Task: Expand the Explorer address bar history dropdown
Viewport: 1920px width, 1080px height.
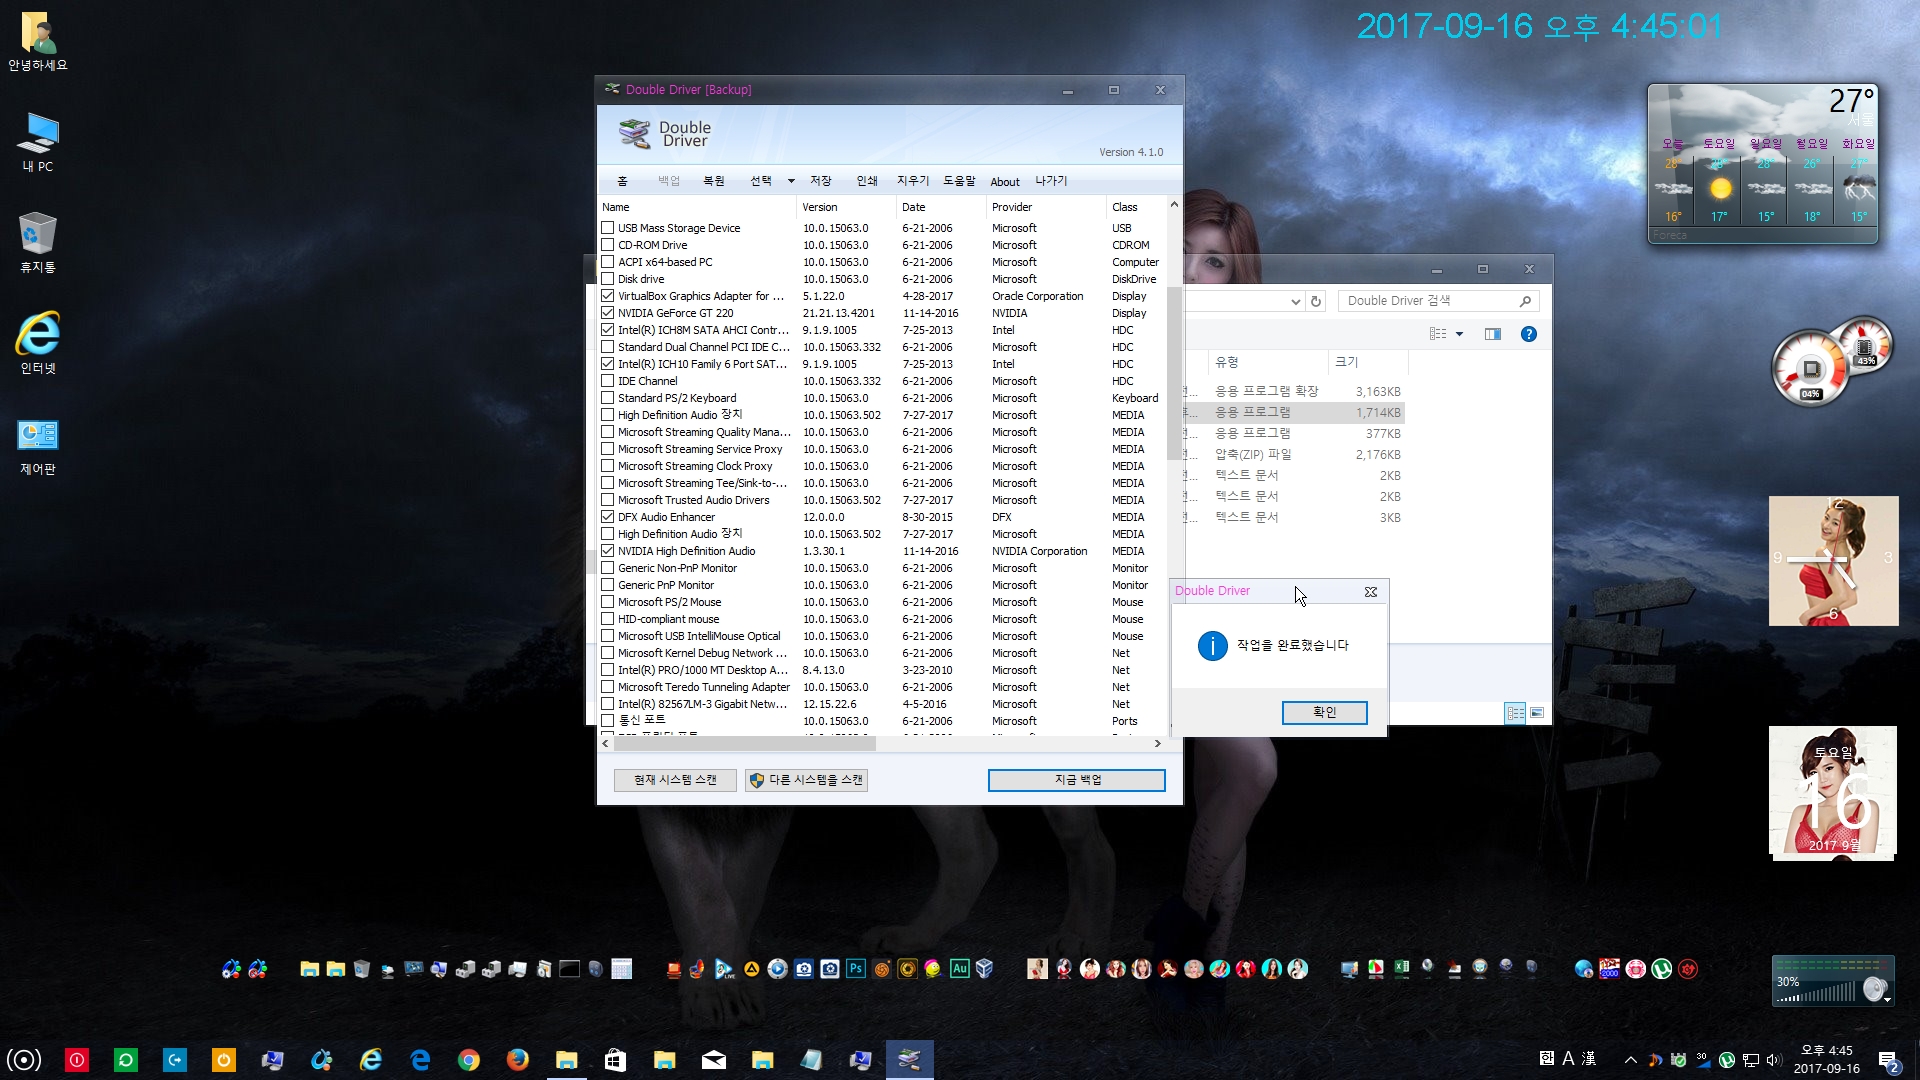Action: point(1296,301)
